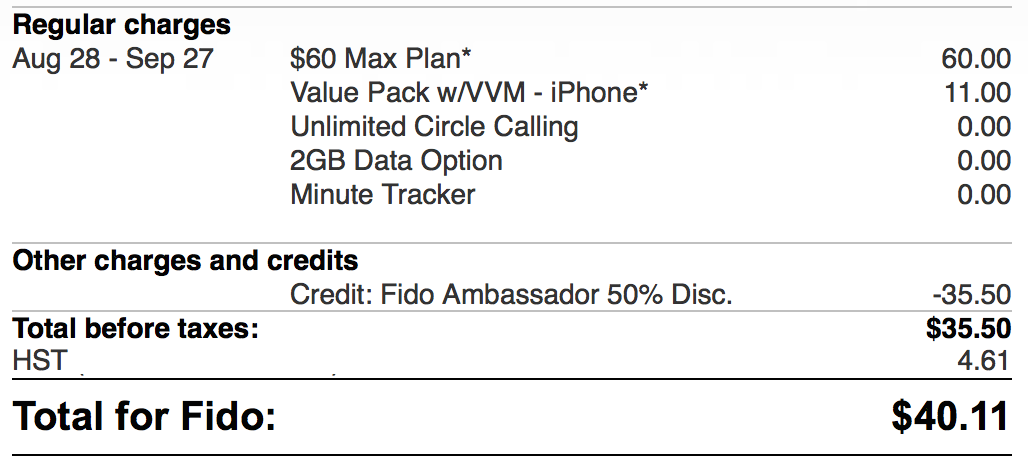Click the HST tax label

(39, 360)
